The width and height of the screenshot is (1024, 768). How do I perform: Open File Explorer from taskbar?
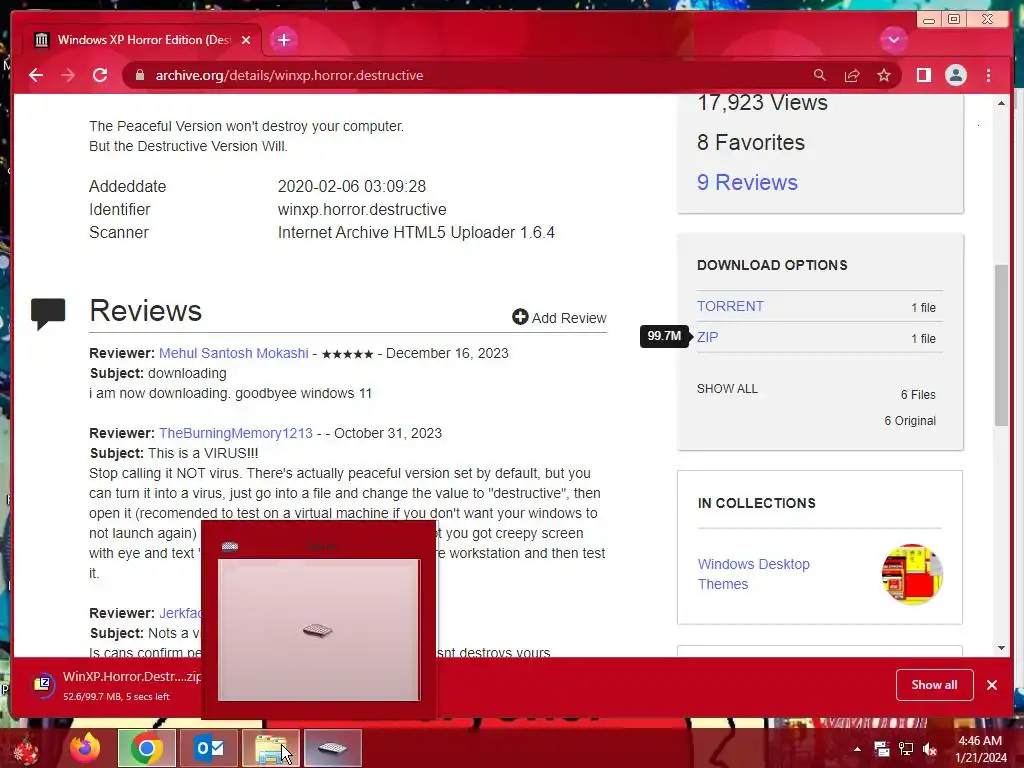pyautogui.click(x=271, y=748)
